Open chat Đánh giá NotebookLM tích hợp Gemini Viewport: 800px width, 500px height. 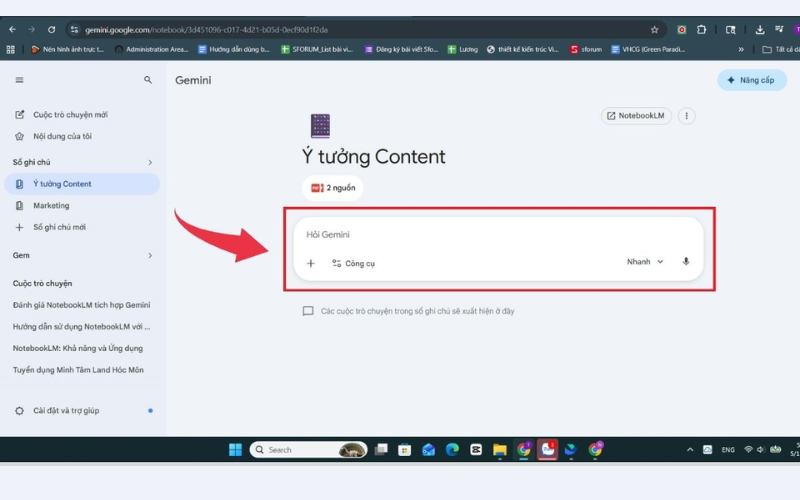(82, 305)
